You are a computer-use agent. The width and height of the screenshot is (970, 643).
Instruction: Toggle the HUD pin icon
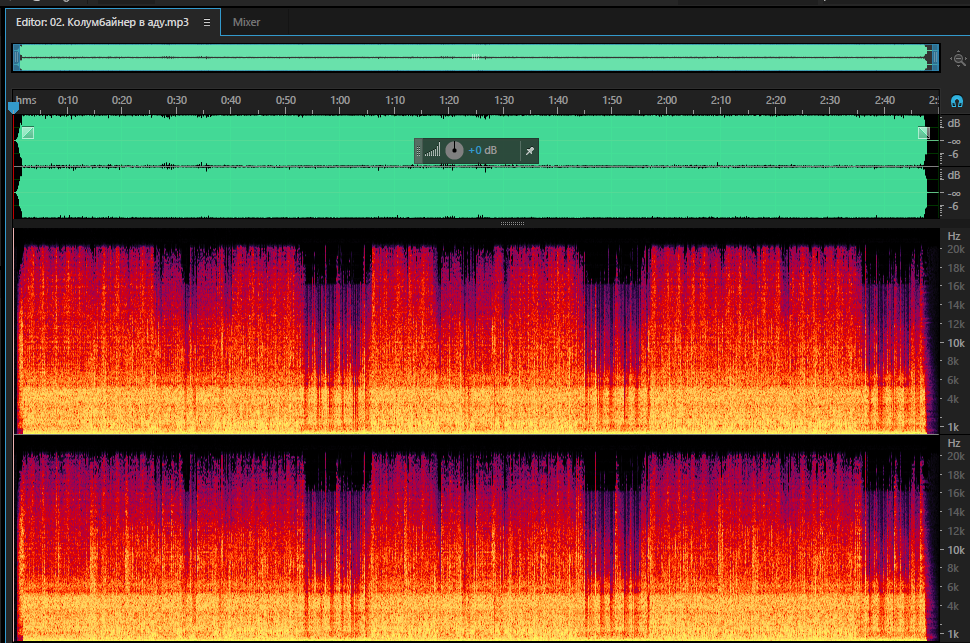tap(530, 150)
